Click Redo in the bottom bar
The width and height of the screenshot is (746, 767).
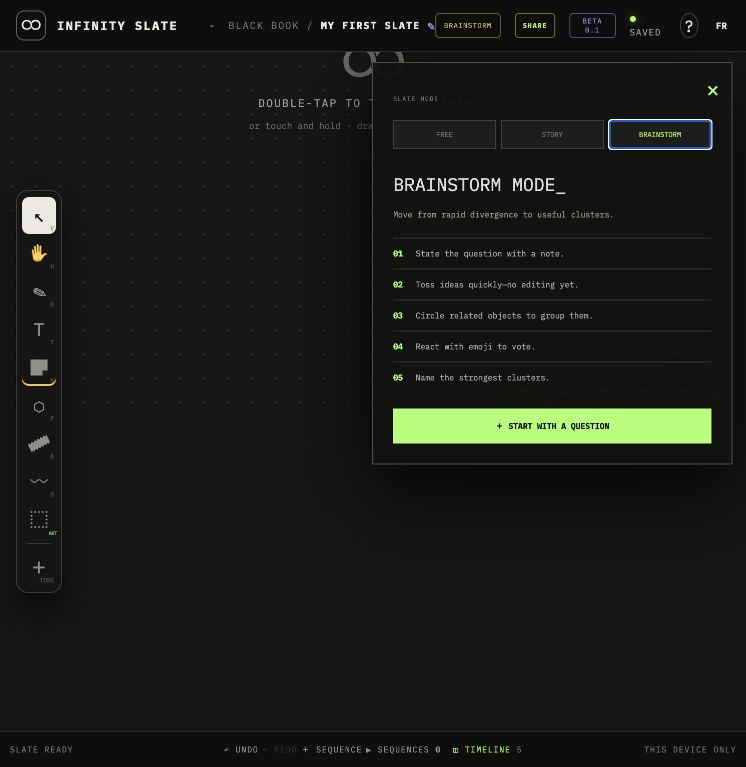(x=280, y=749)
